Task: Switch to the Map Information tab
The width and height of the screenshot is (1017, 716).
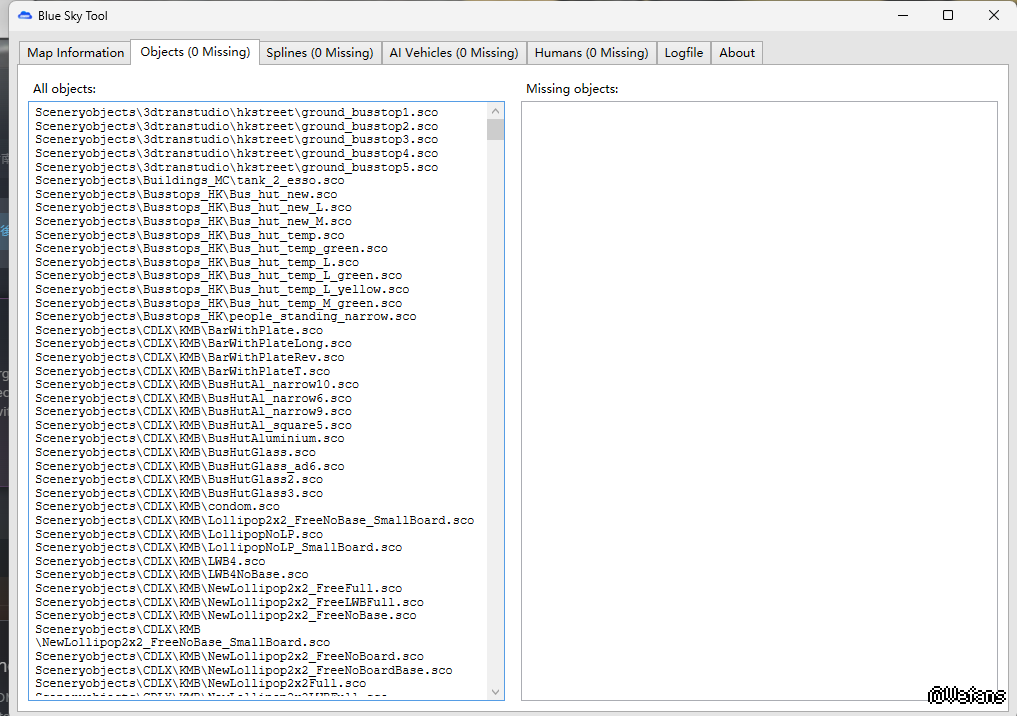Action: point(76,53)
